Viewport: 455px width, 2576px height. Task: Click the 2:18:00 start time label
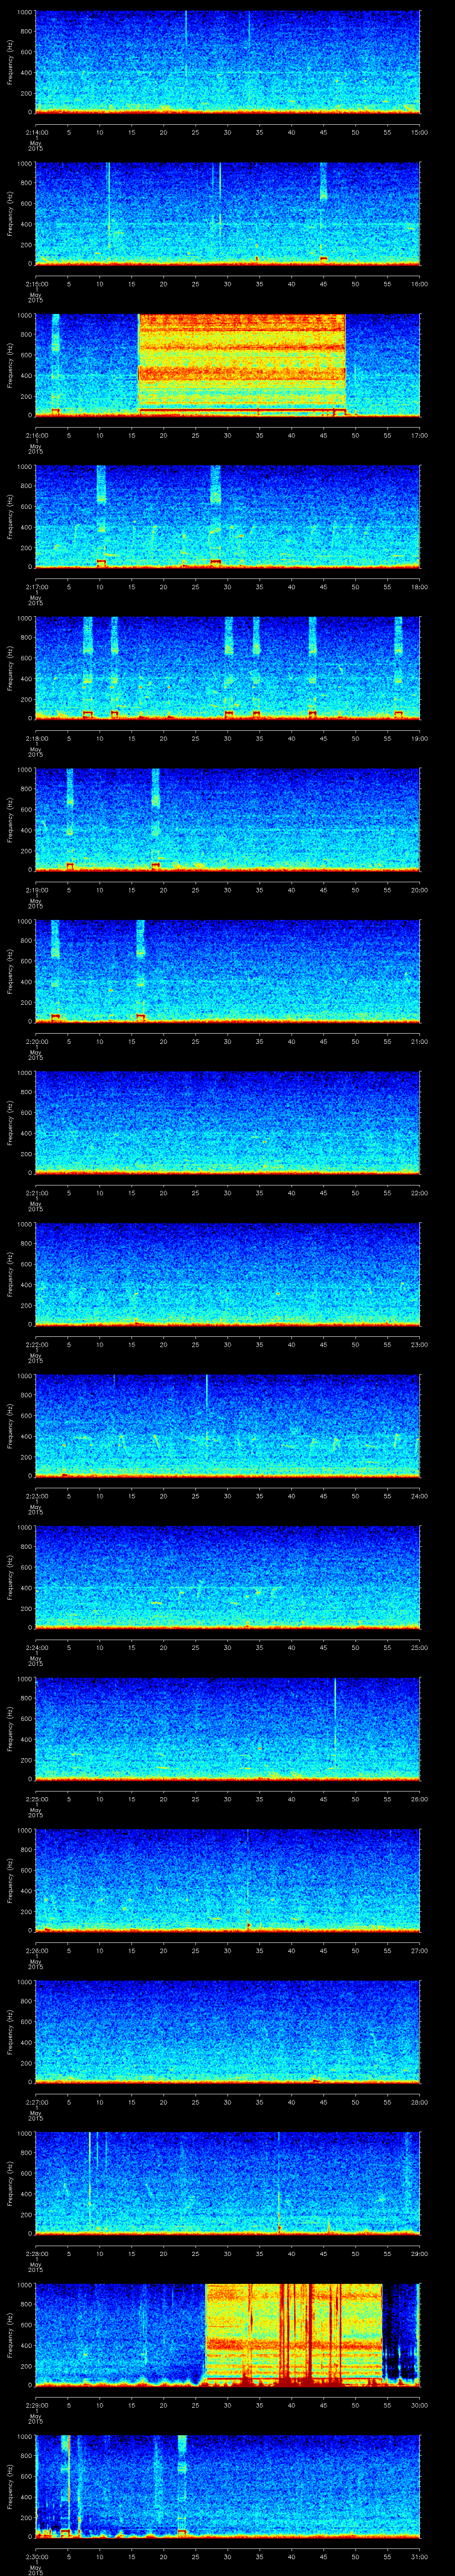(x=37, y=738)
